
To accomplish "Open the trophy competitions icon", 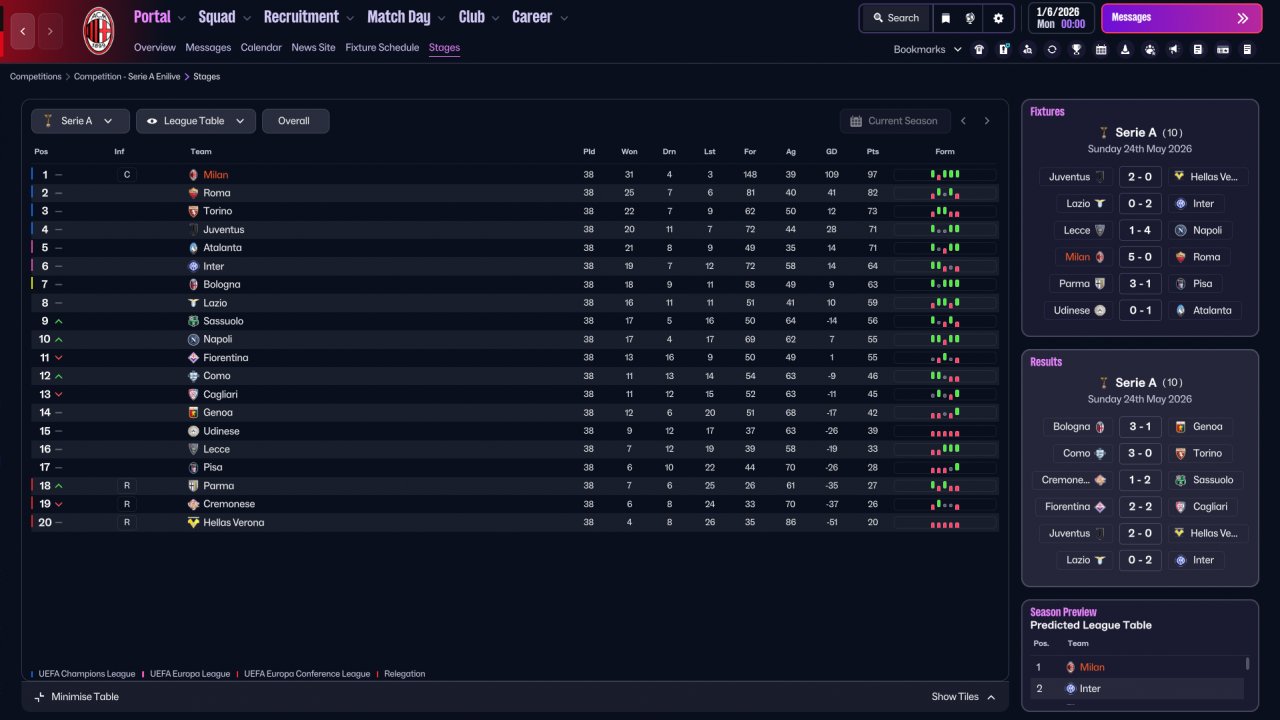I will click(x=1077, y=49).
